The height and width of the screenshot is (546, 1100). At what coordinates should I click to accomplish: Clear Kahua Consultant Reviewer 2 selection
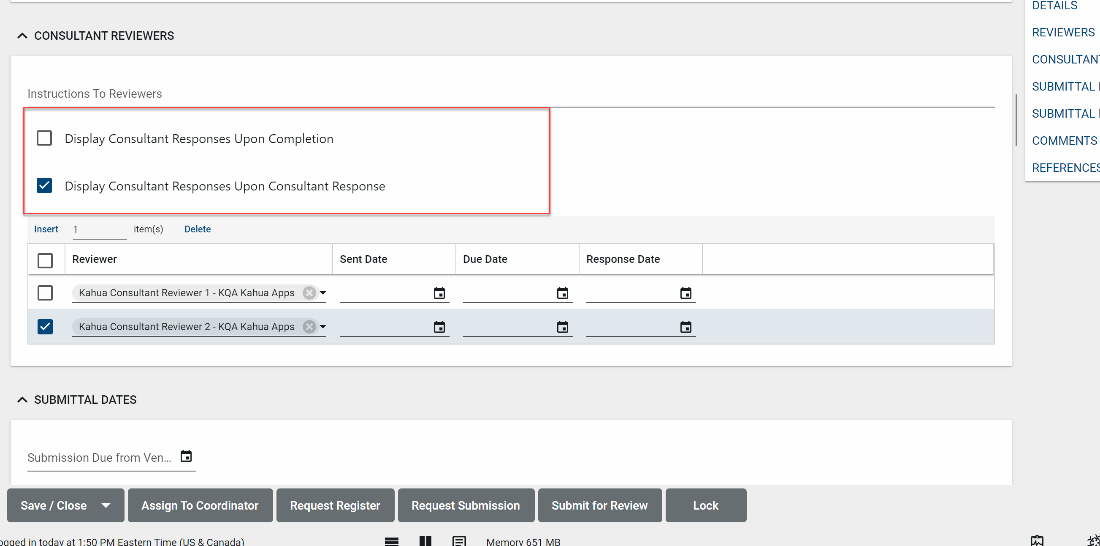tap(309, 327)
